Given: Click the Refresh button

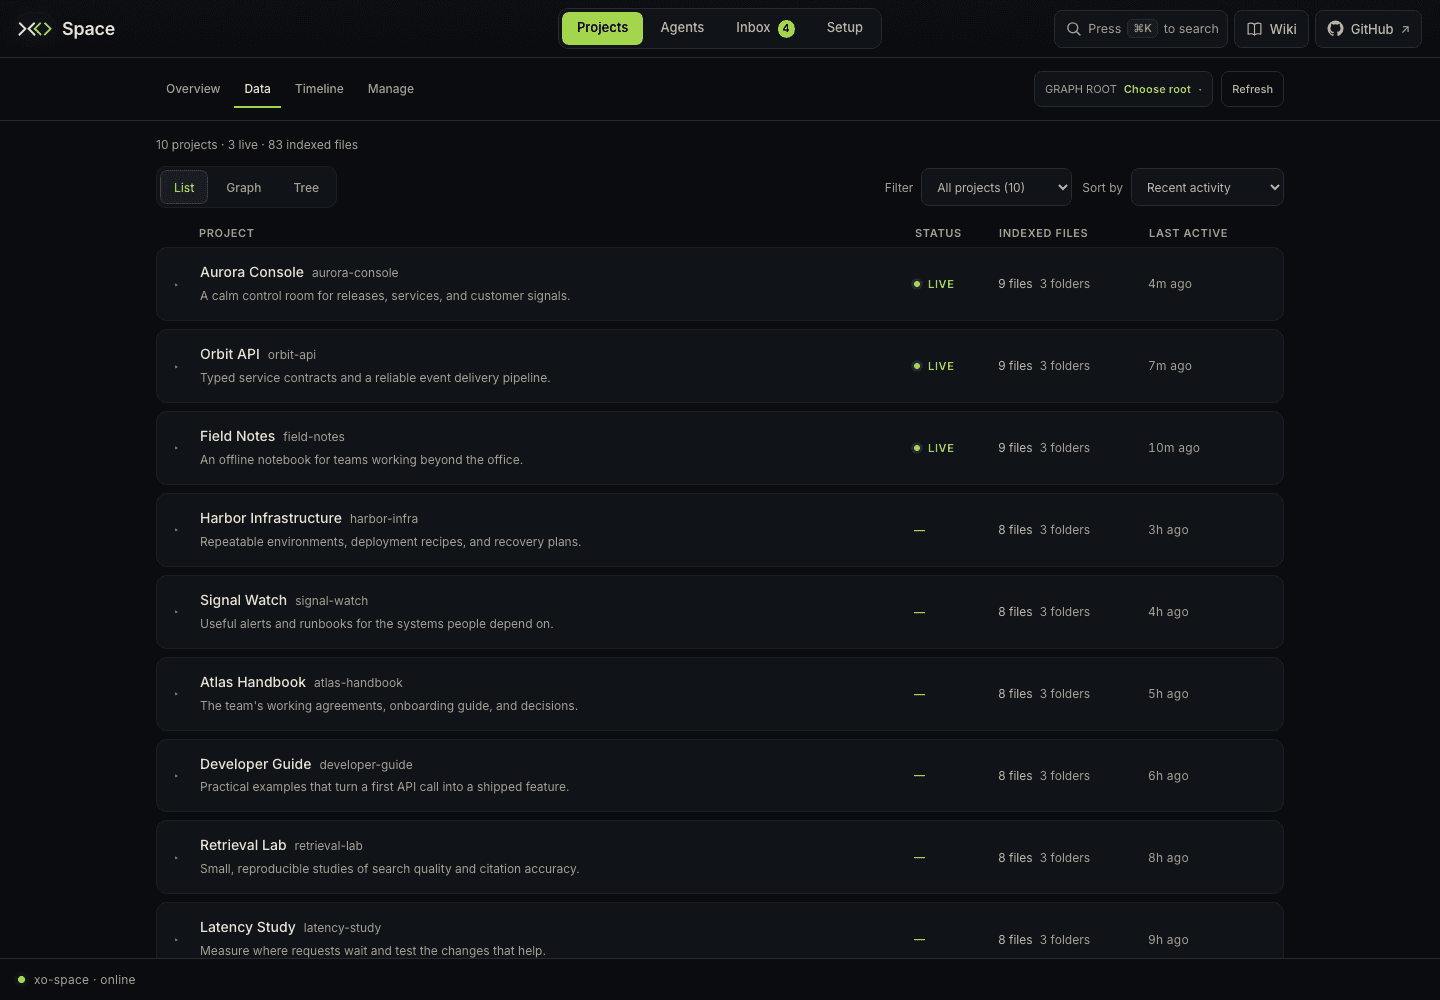Looking at the screenshot, I should (1252, 89).
